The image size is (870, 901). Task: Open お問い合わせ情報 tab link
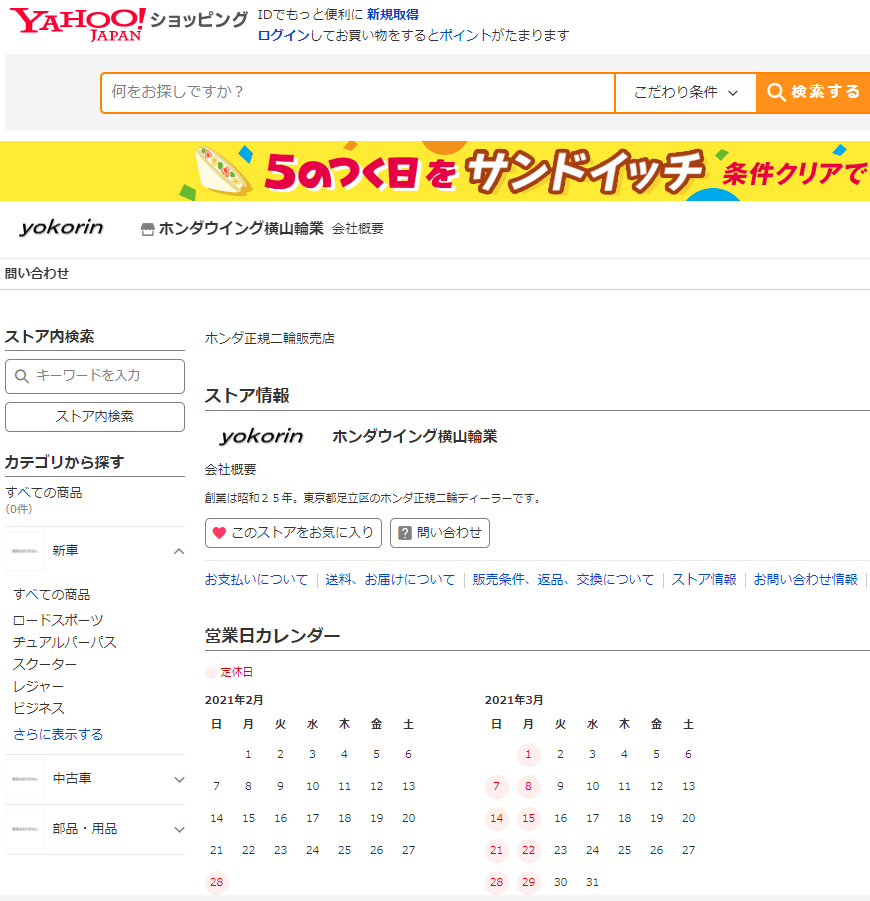[805, 579]
